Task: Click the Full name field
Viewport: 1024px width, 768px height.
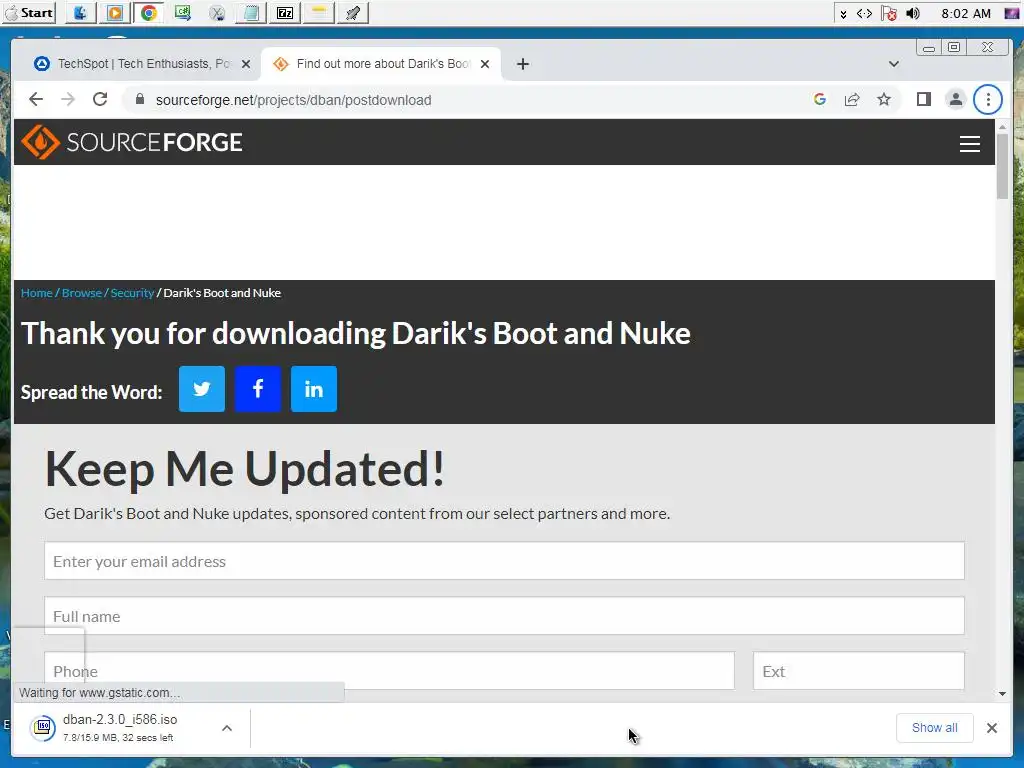Action: coord(504,615)
